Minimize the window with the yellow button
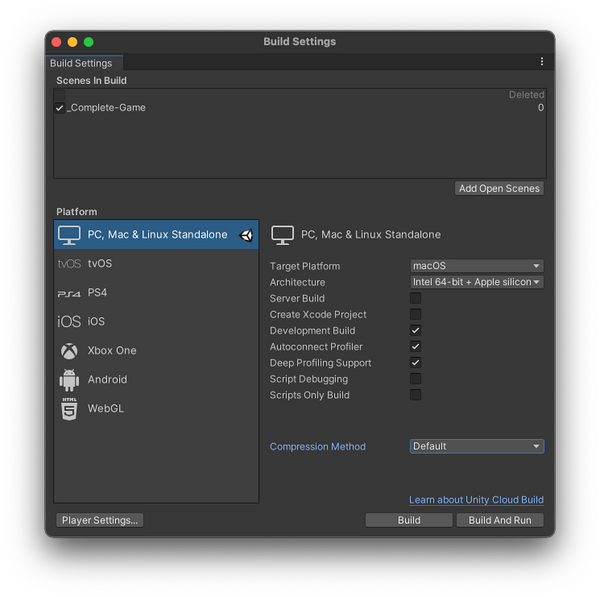Viewport: 600px width, 597px height. 73,42
